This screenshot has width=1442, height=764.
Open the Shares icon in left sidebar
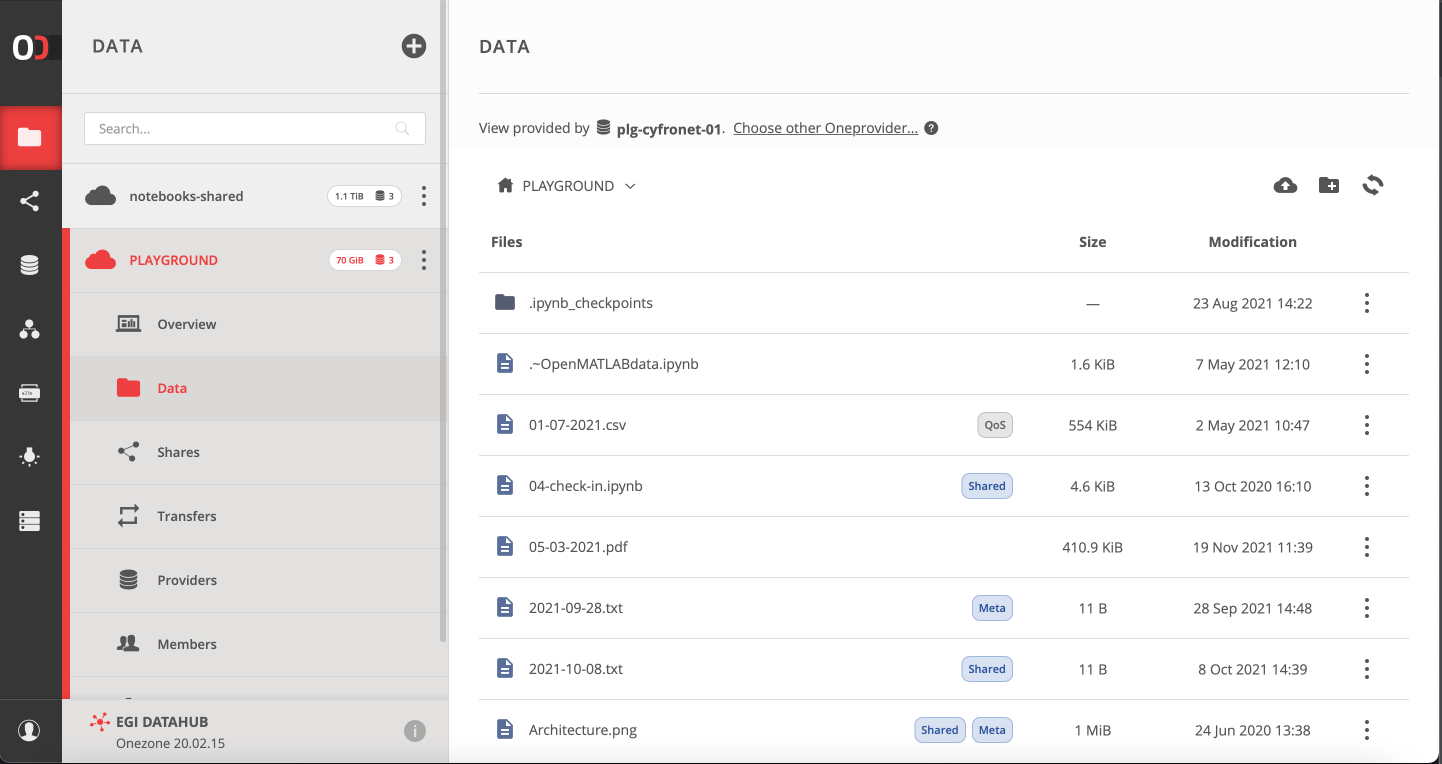pyautogui.click(x=30, y=201)
